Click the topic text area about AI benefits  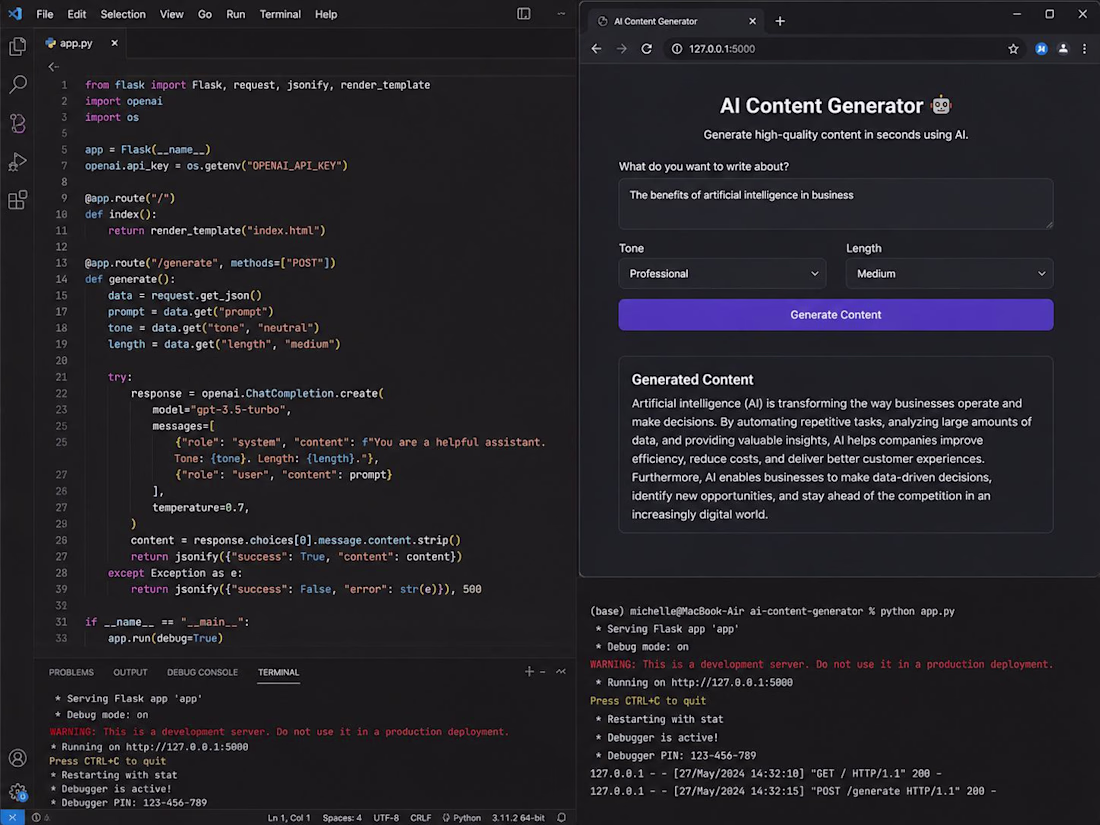coord(836,204)
